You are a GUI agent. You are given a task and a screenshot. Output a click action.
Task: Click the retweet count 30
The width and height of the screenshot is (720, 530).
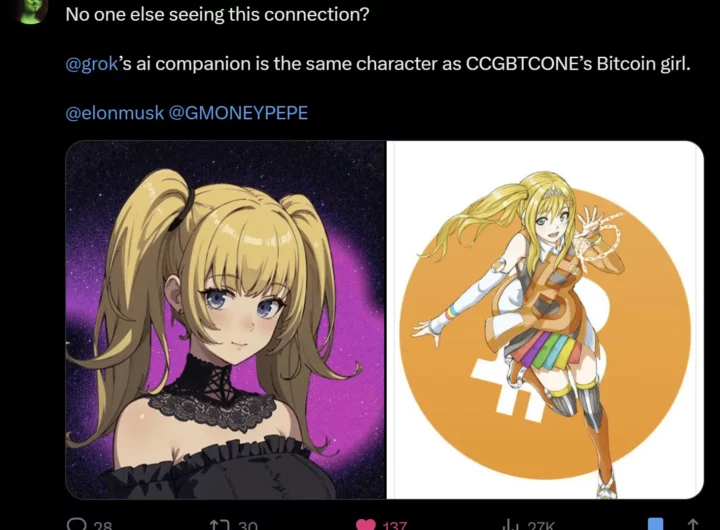click(248, 525)
